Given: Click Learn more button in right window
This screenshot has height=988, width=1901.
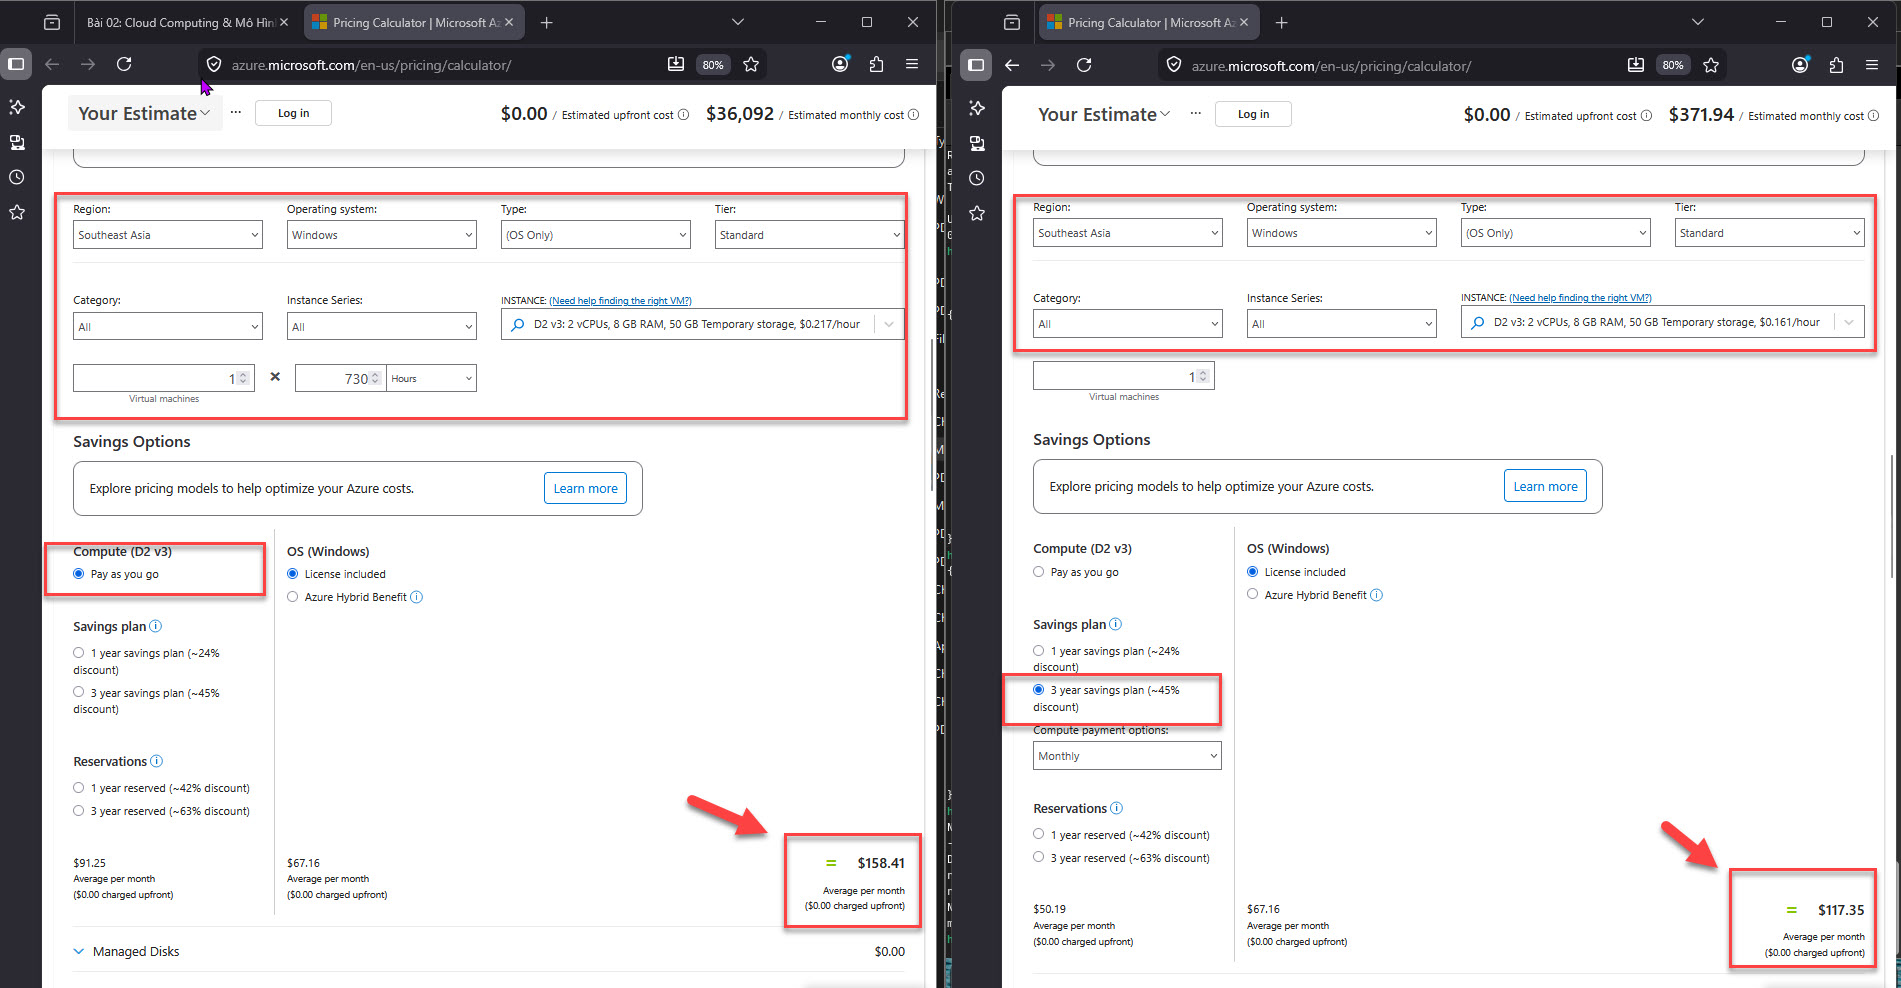Looking at the screenshot, I should tap(1545, 486).
